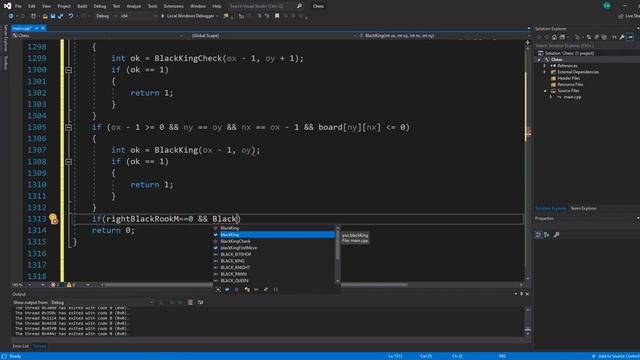
Task: Open the Debug menu
Action: 100,6
